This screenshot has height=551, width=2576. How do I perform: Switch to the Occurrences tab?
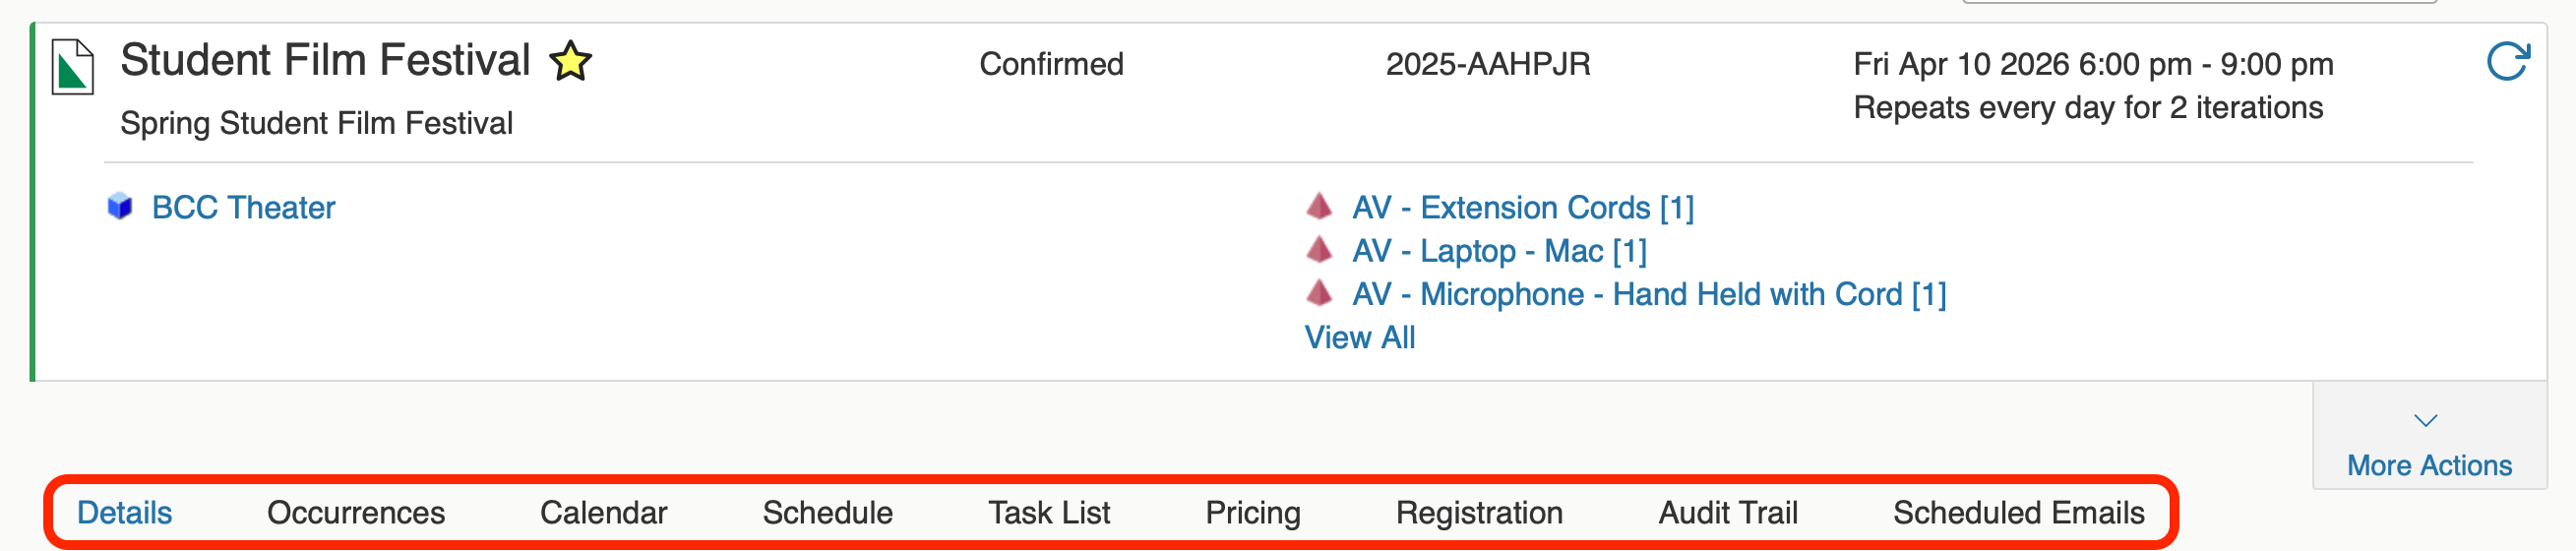tap(355, 513)
